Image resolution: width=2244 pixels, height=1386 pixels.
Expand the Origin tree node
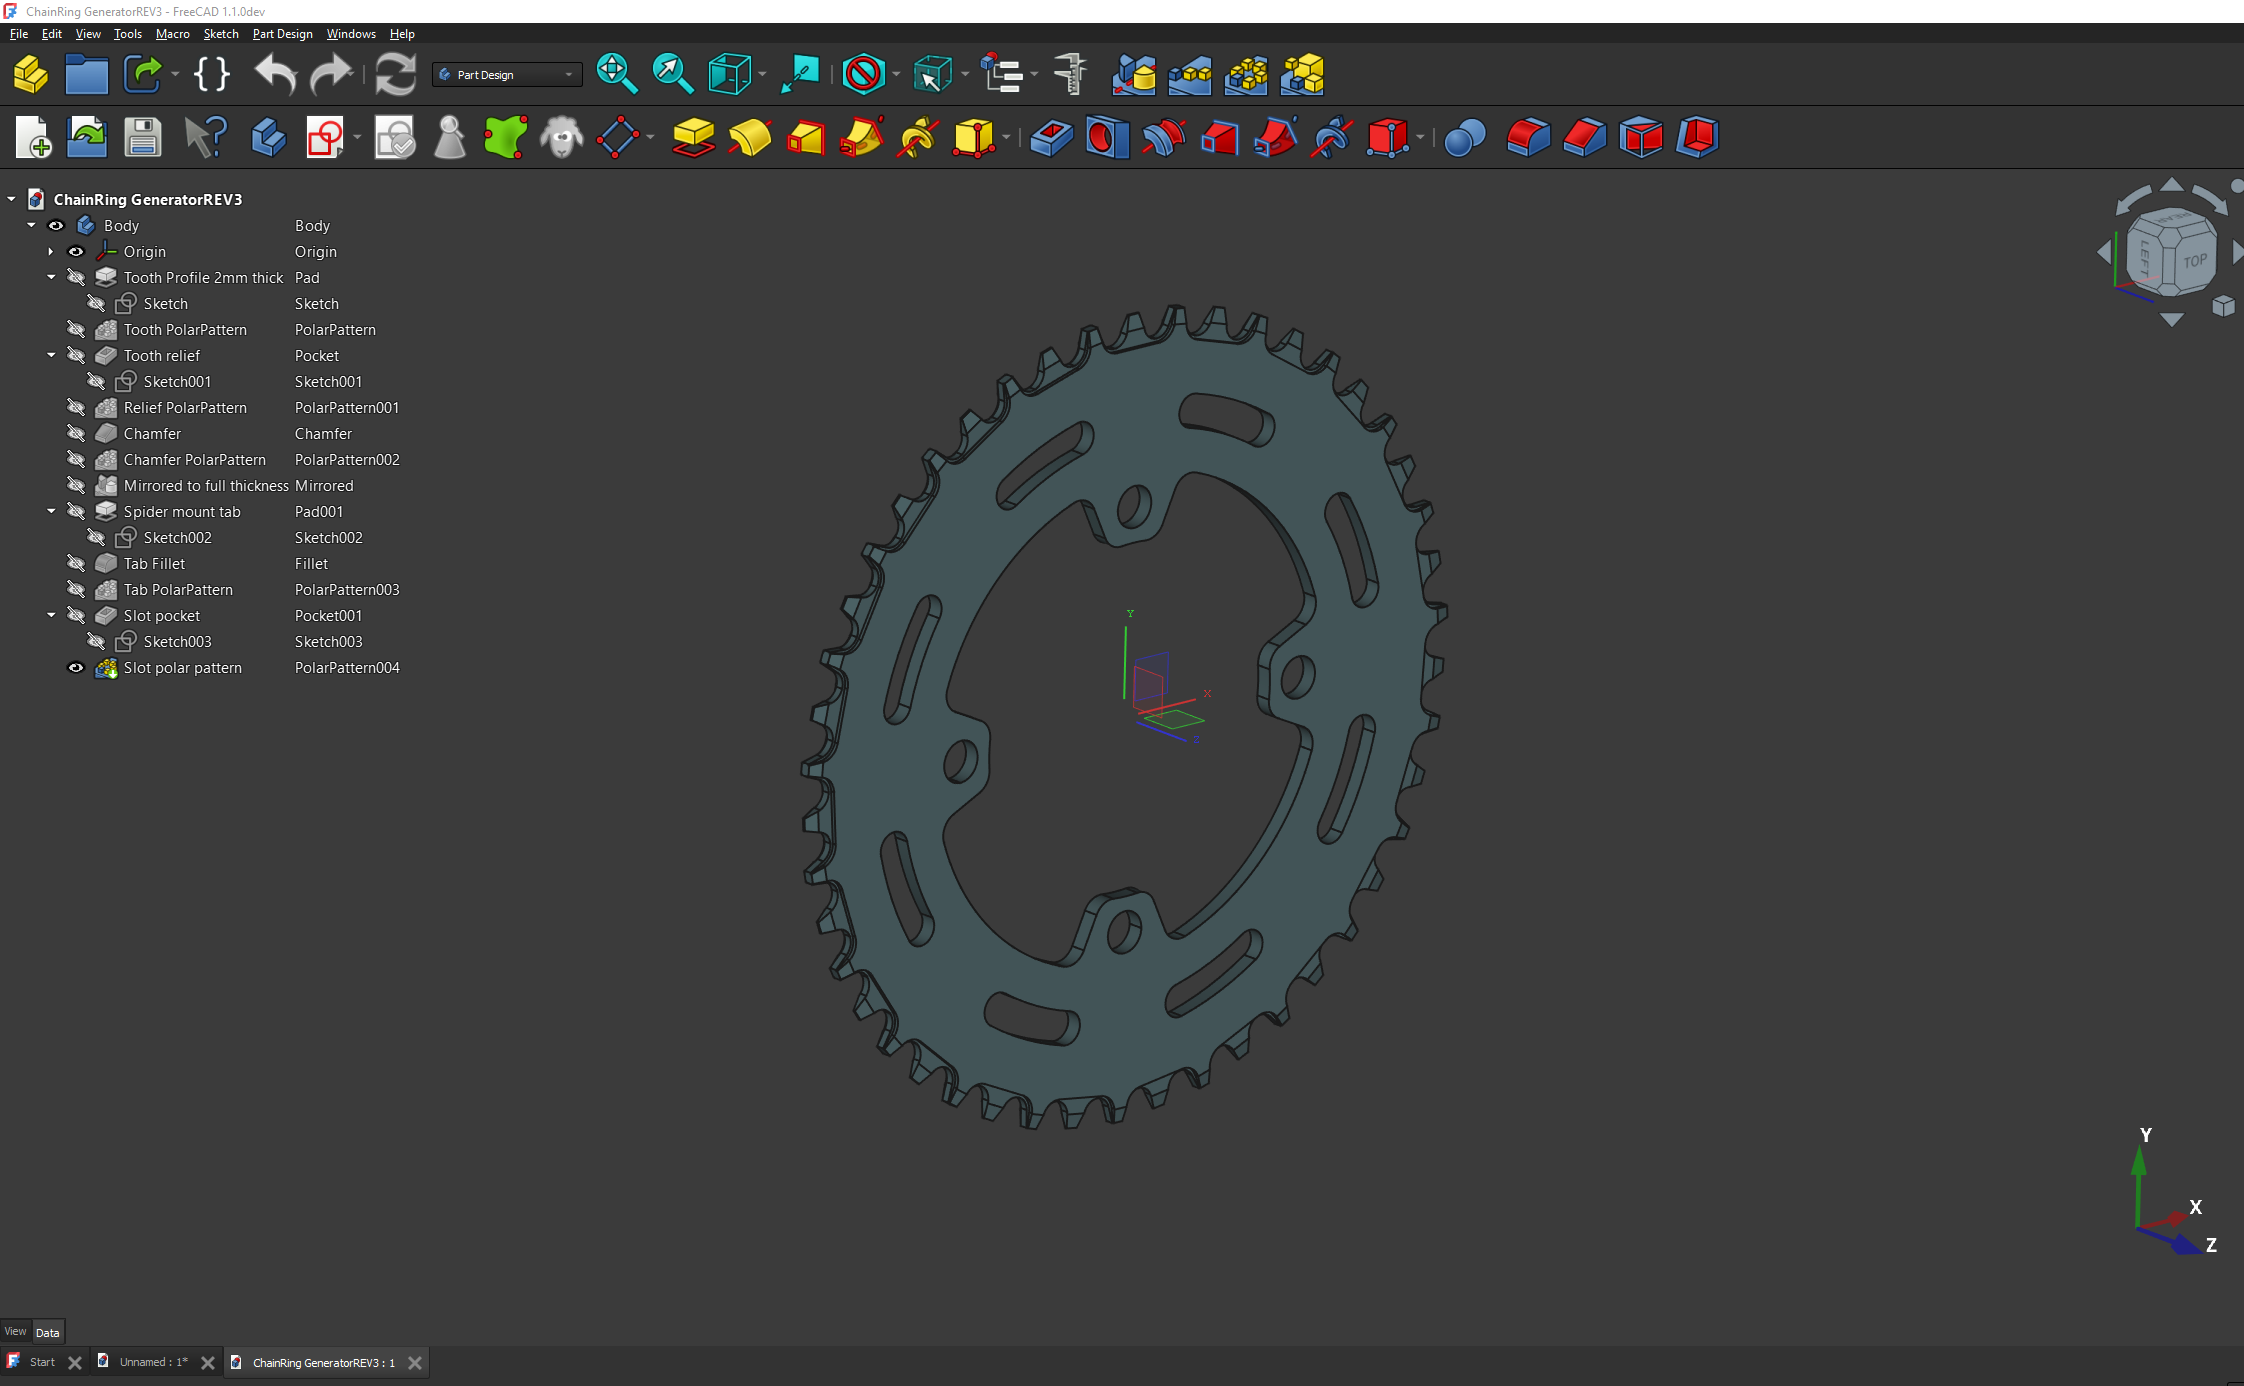[x=51, y=252]
